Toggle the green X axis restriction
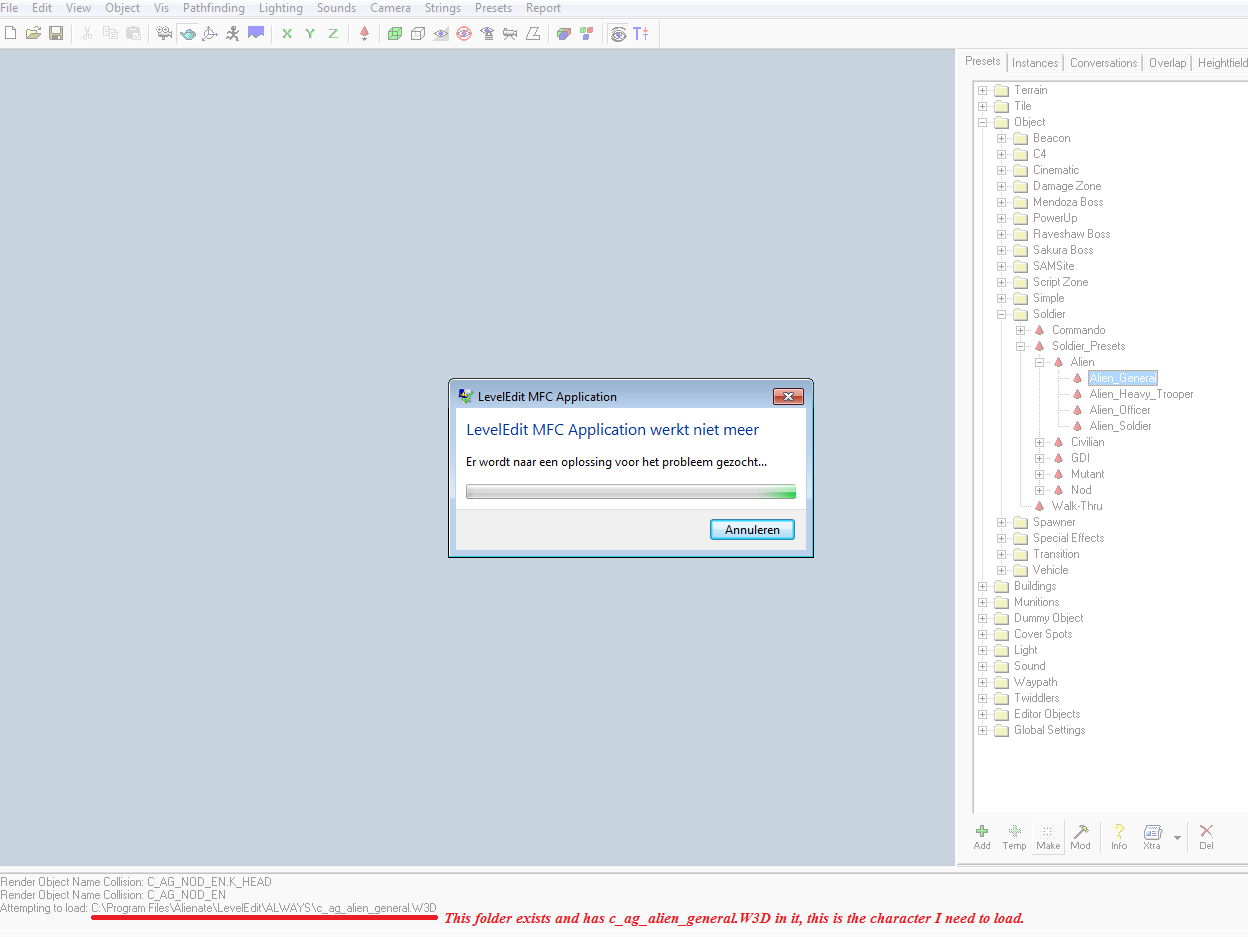This screenshot has height=937, width=1248. click(287, 34)
